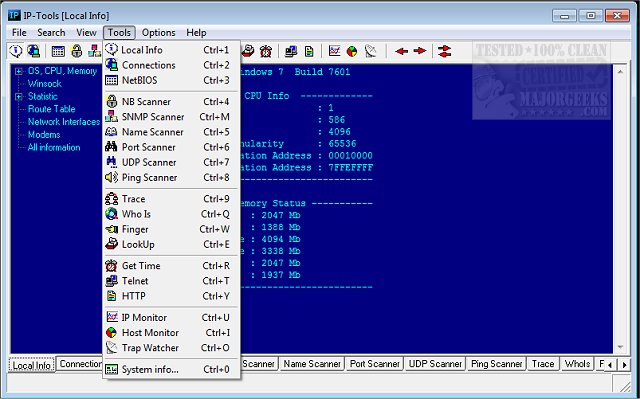This screenshot has height=399, width=640.
Task: Click the NetBIOS grid icon in the toolbar
Action: (58, 51)
